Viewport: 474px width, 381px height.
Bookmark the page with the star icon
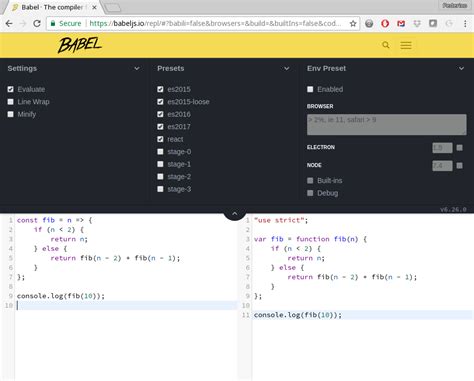pos(353,23)
